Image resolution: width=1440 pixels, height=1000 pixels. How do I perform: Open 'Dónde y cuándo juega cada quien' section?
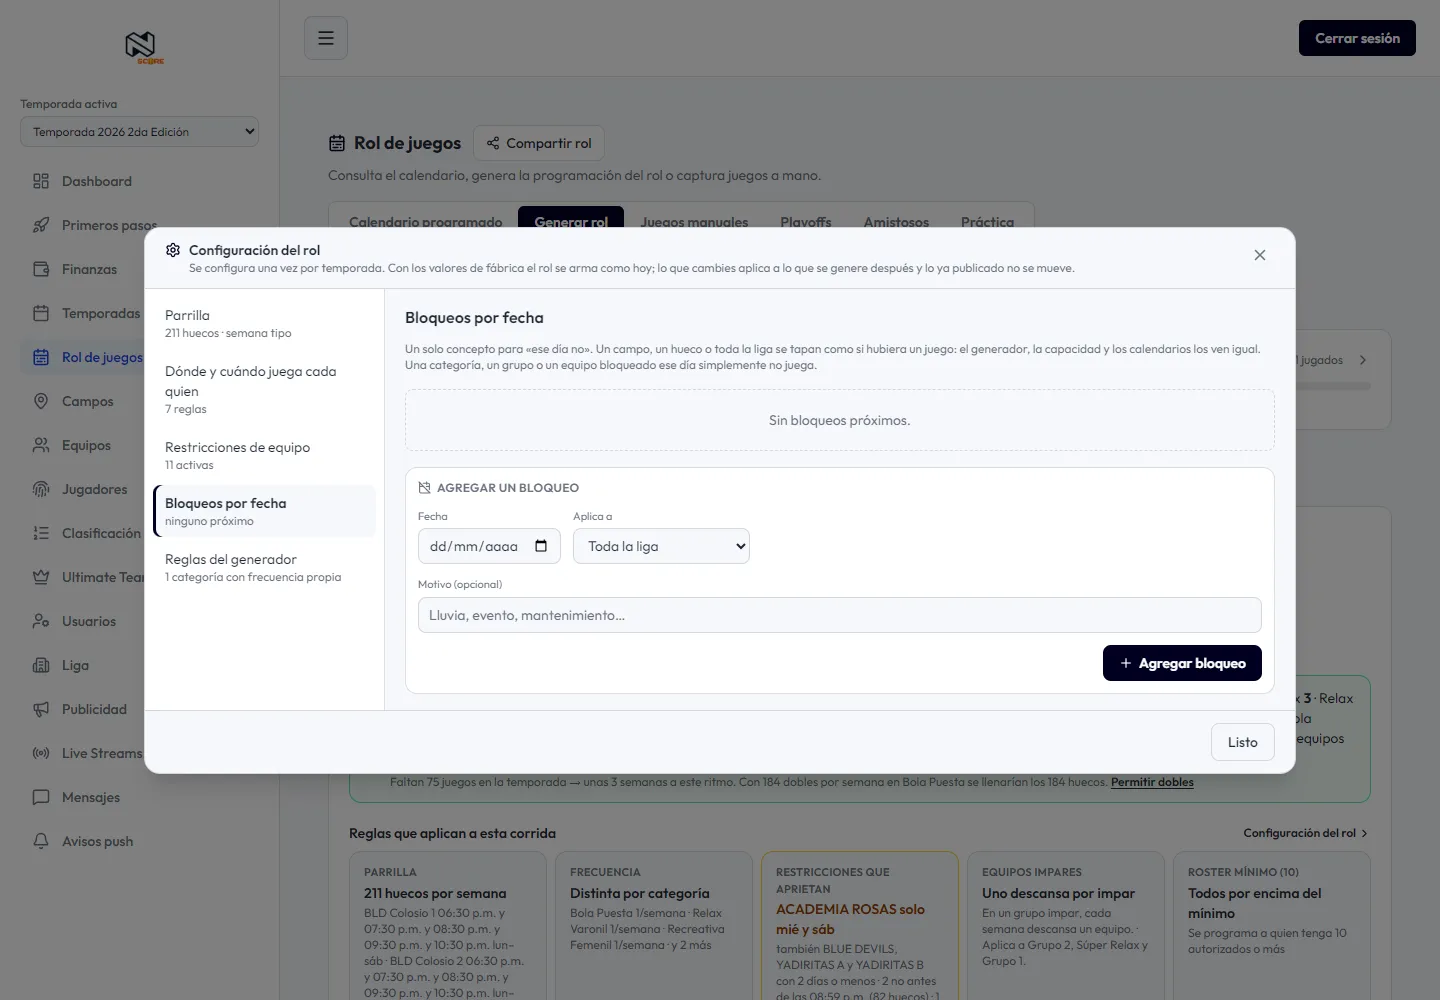click(264, 389)
